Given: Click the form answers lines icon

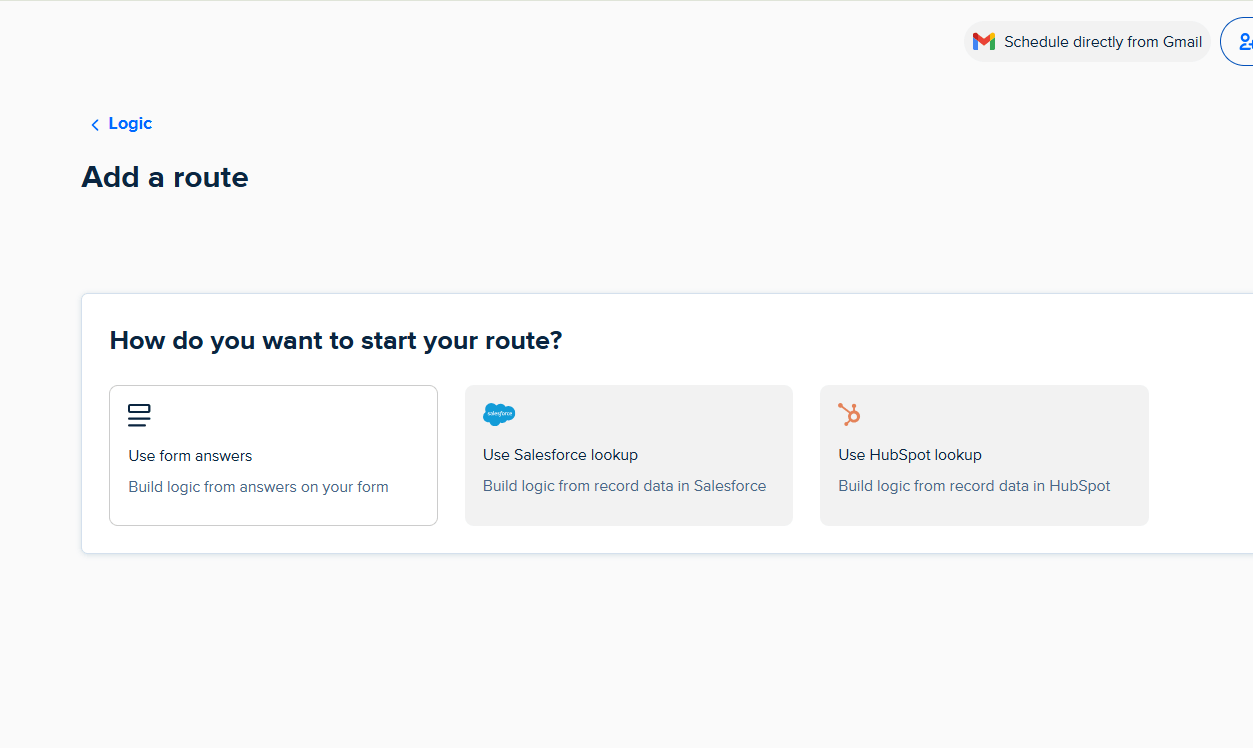Looking at the screenshot, I should pos(139,414).
